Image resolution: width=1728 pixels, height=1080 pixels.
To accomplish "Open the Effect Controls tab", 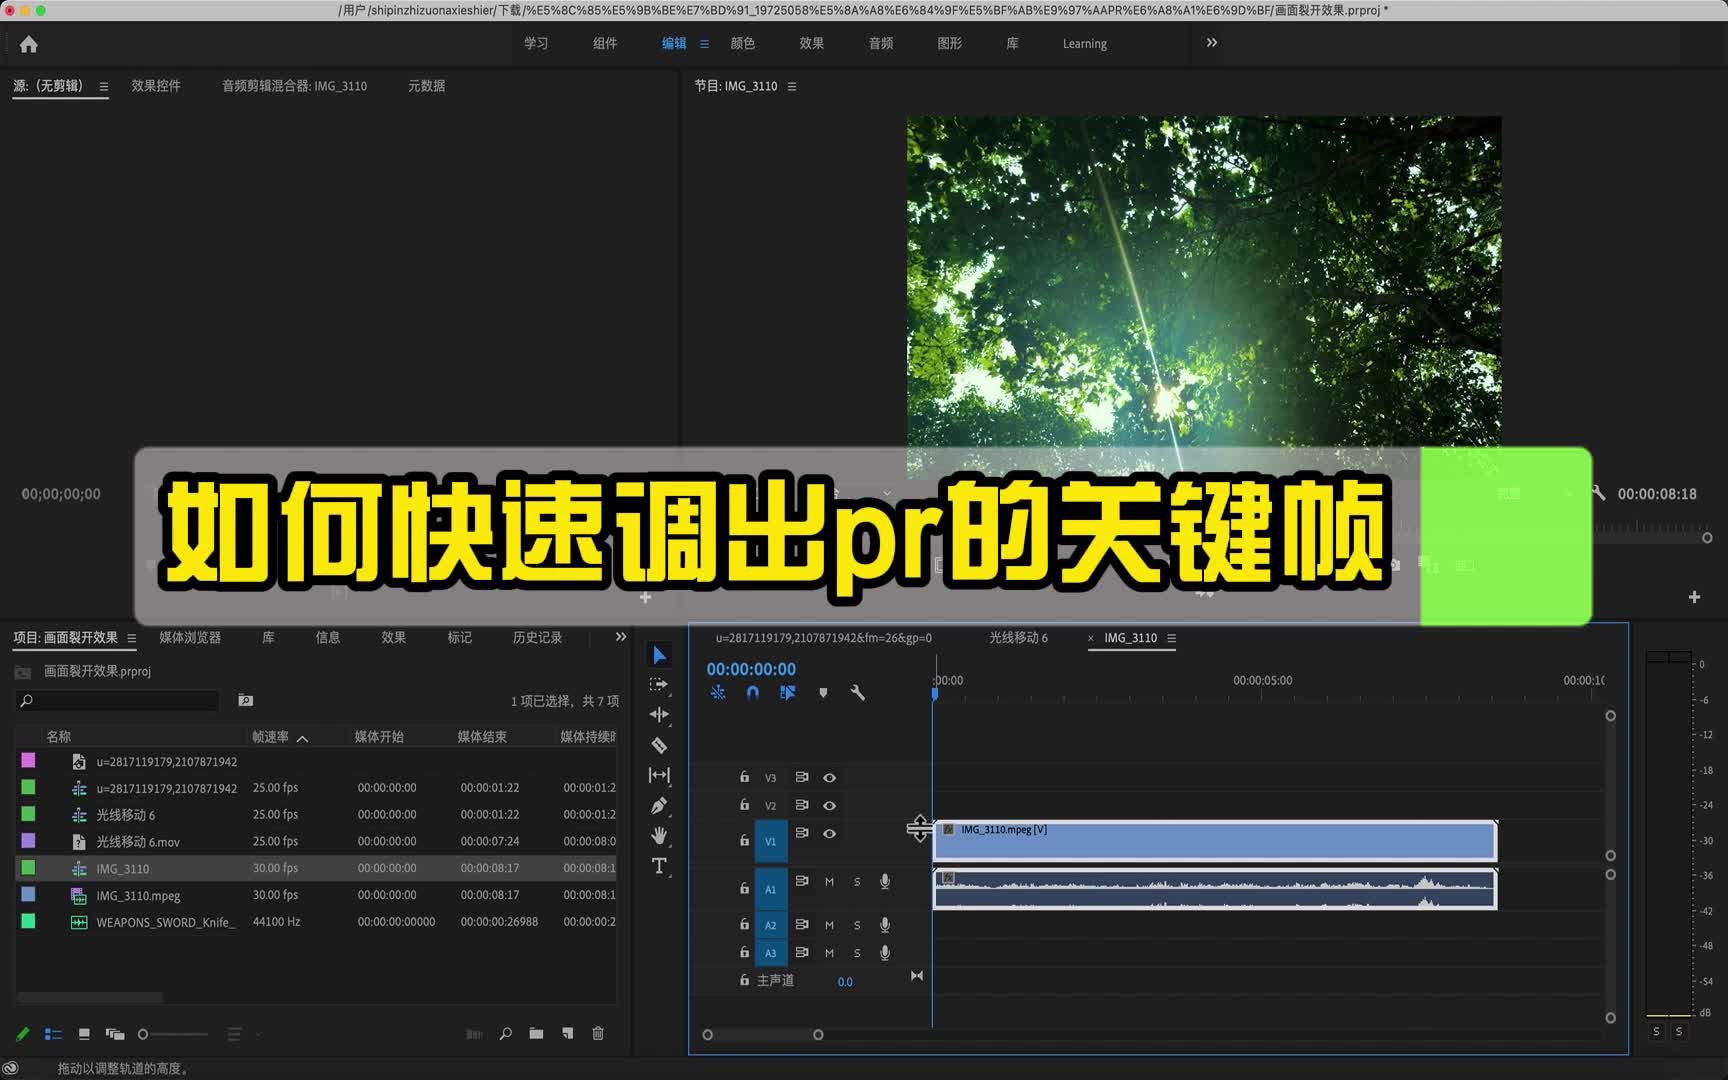I will coord(156,86).
